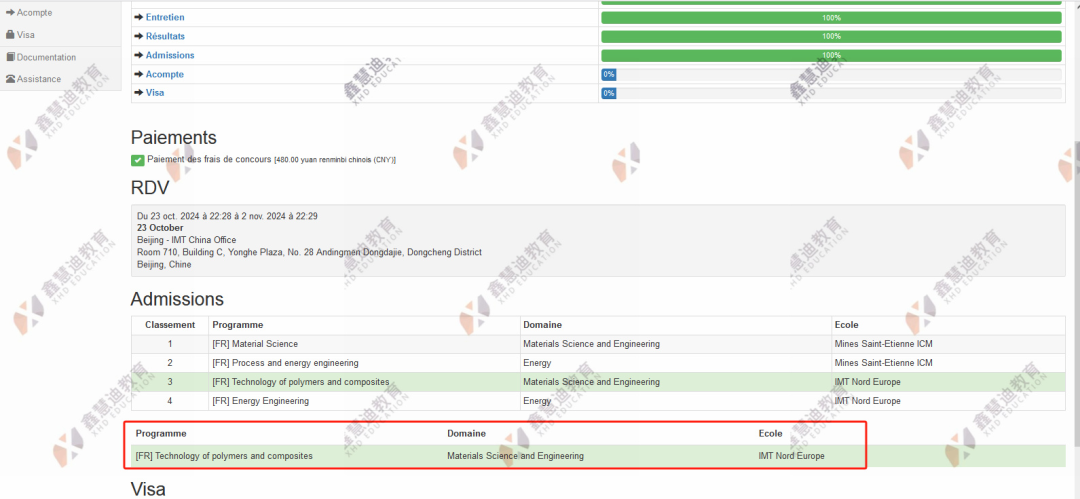Click the Résultats 100% progress bar
Screen dimensions: 1080x499
[x=831, y=36]
